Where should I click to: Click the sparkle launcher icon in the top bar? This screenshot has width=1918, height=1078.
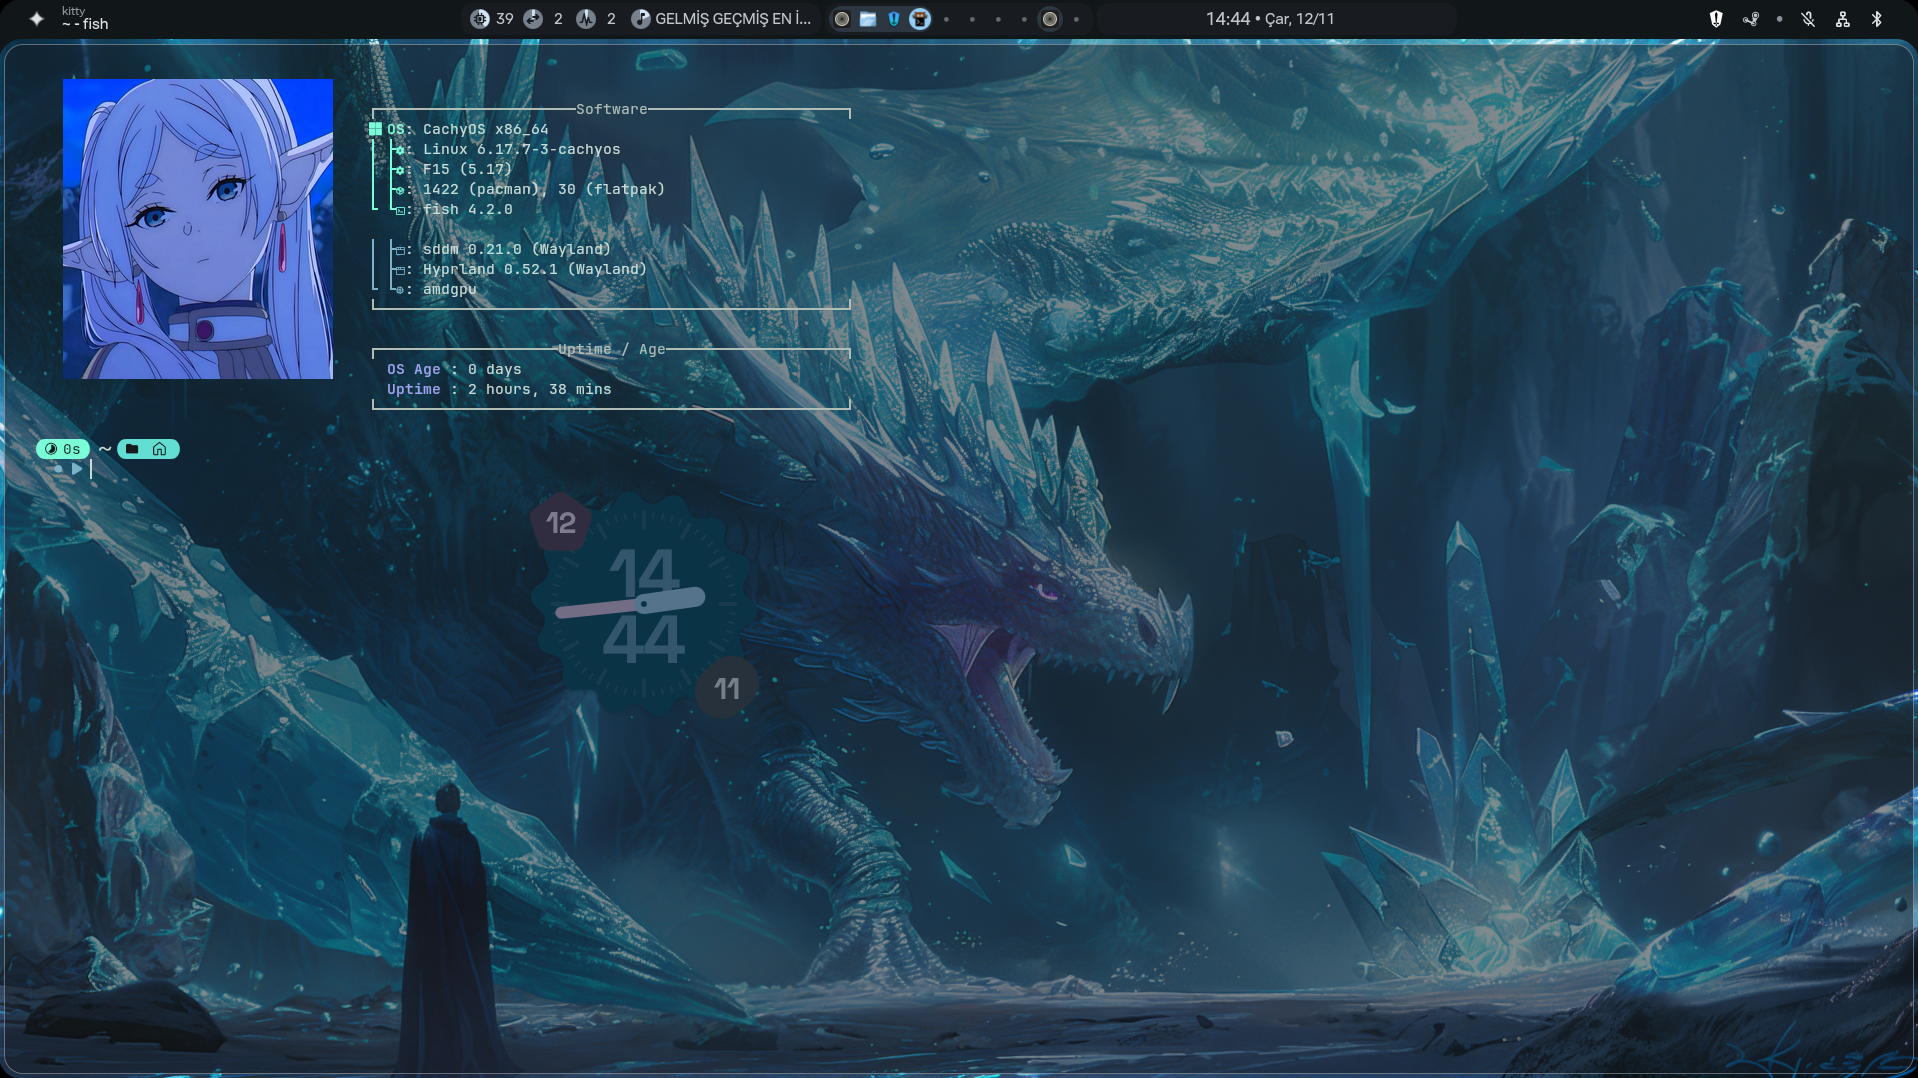click(x=37, y=18)
